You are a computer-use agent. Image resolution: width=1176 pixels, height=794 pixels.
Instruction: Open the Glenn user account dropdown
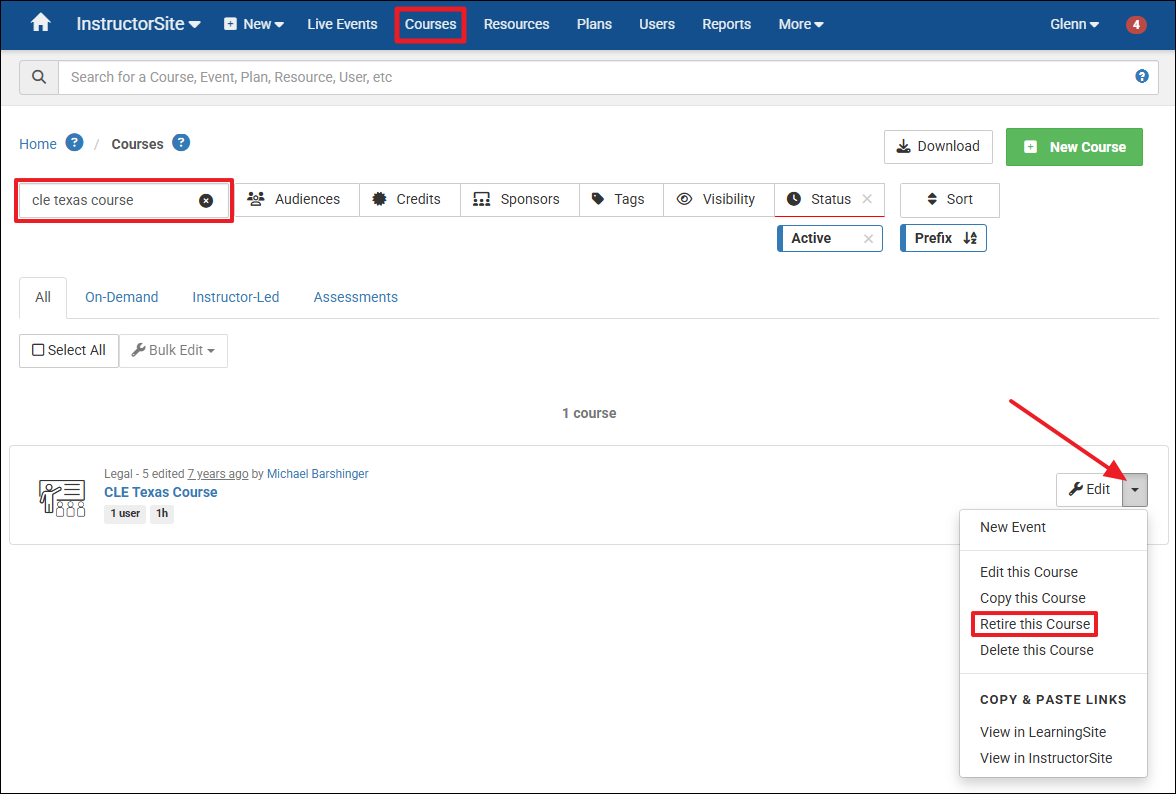click(x=1074, y=24)
